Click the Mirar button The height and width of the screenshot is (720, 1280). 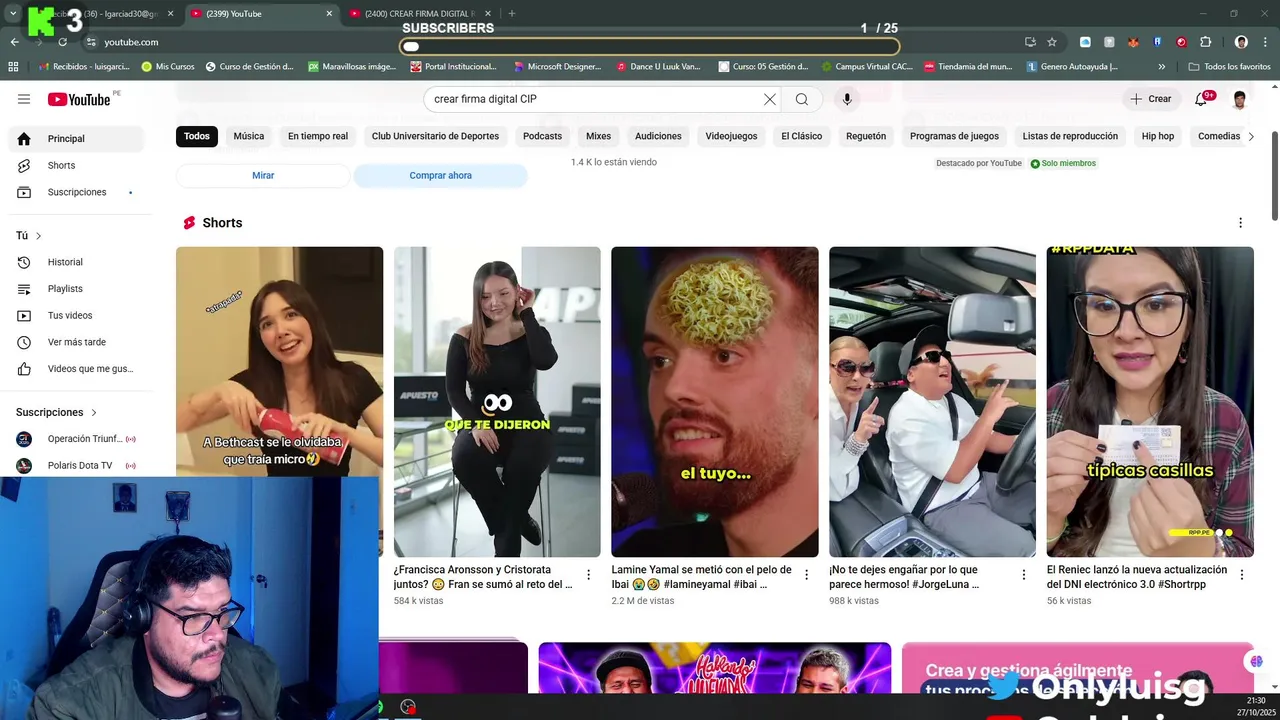263,175
